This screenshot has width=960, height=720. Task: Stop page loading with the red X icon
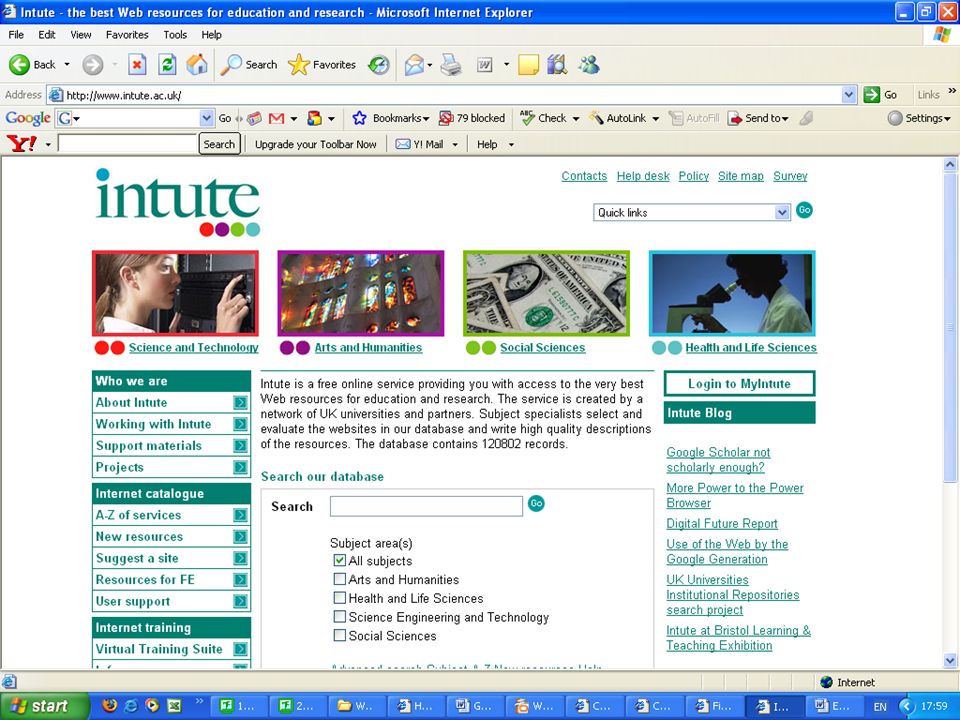point(137,64)
